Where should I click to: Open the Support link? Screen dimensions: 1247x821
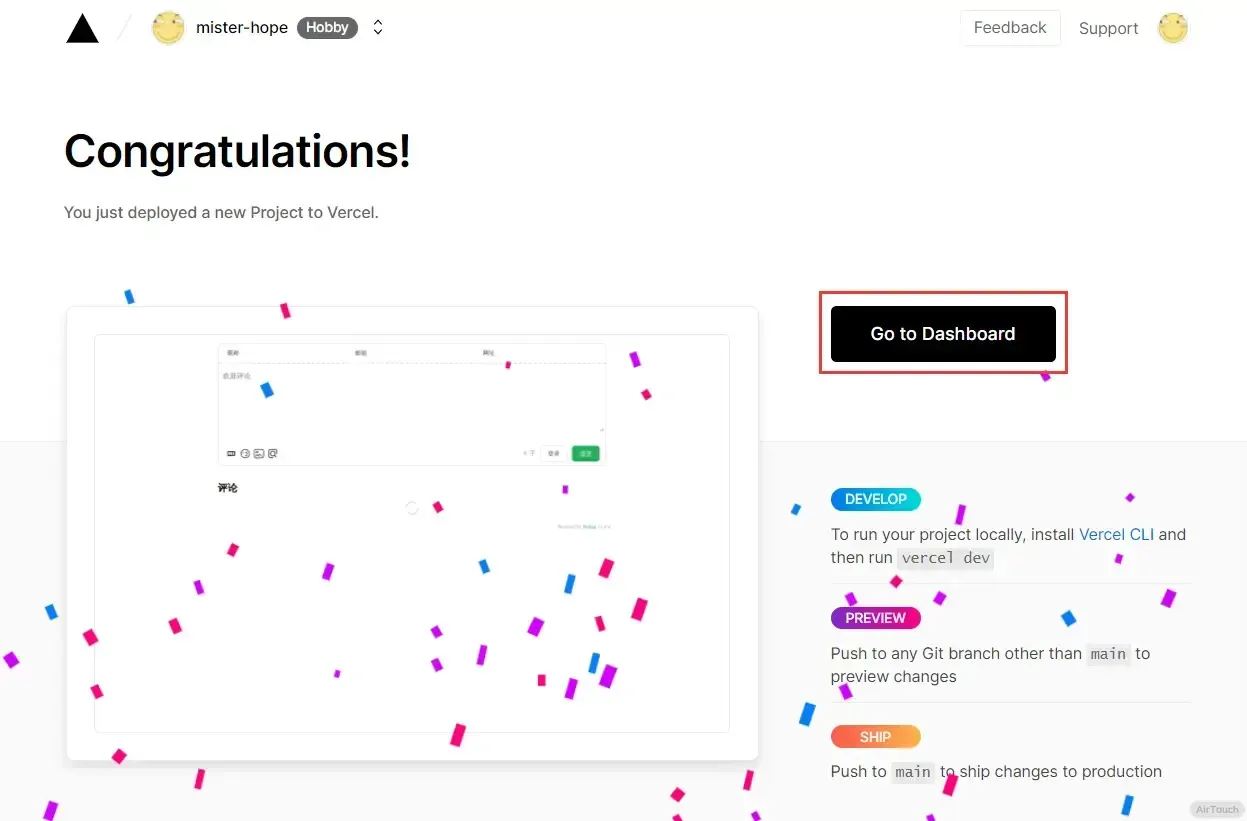tap(1108, 28)
